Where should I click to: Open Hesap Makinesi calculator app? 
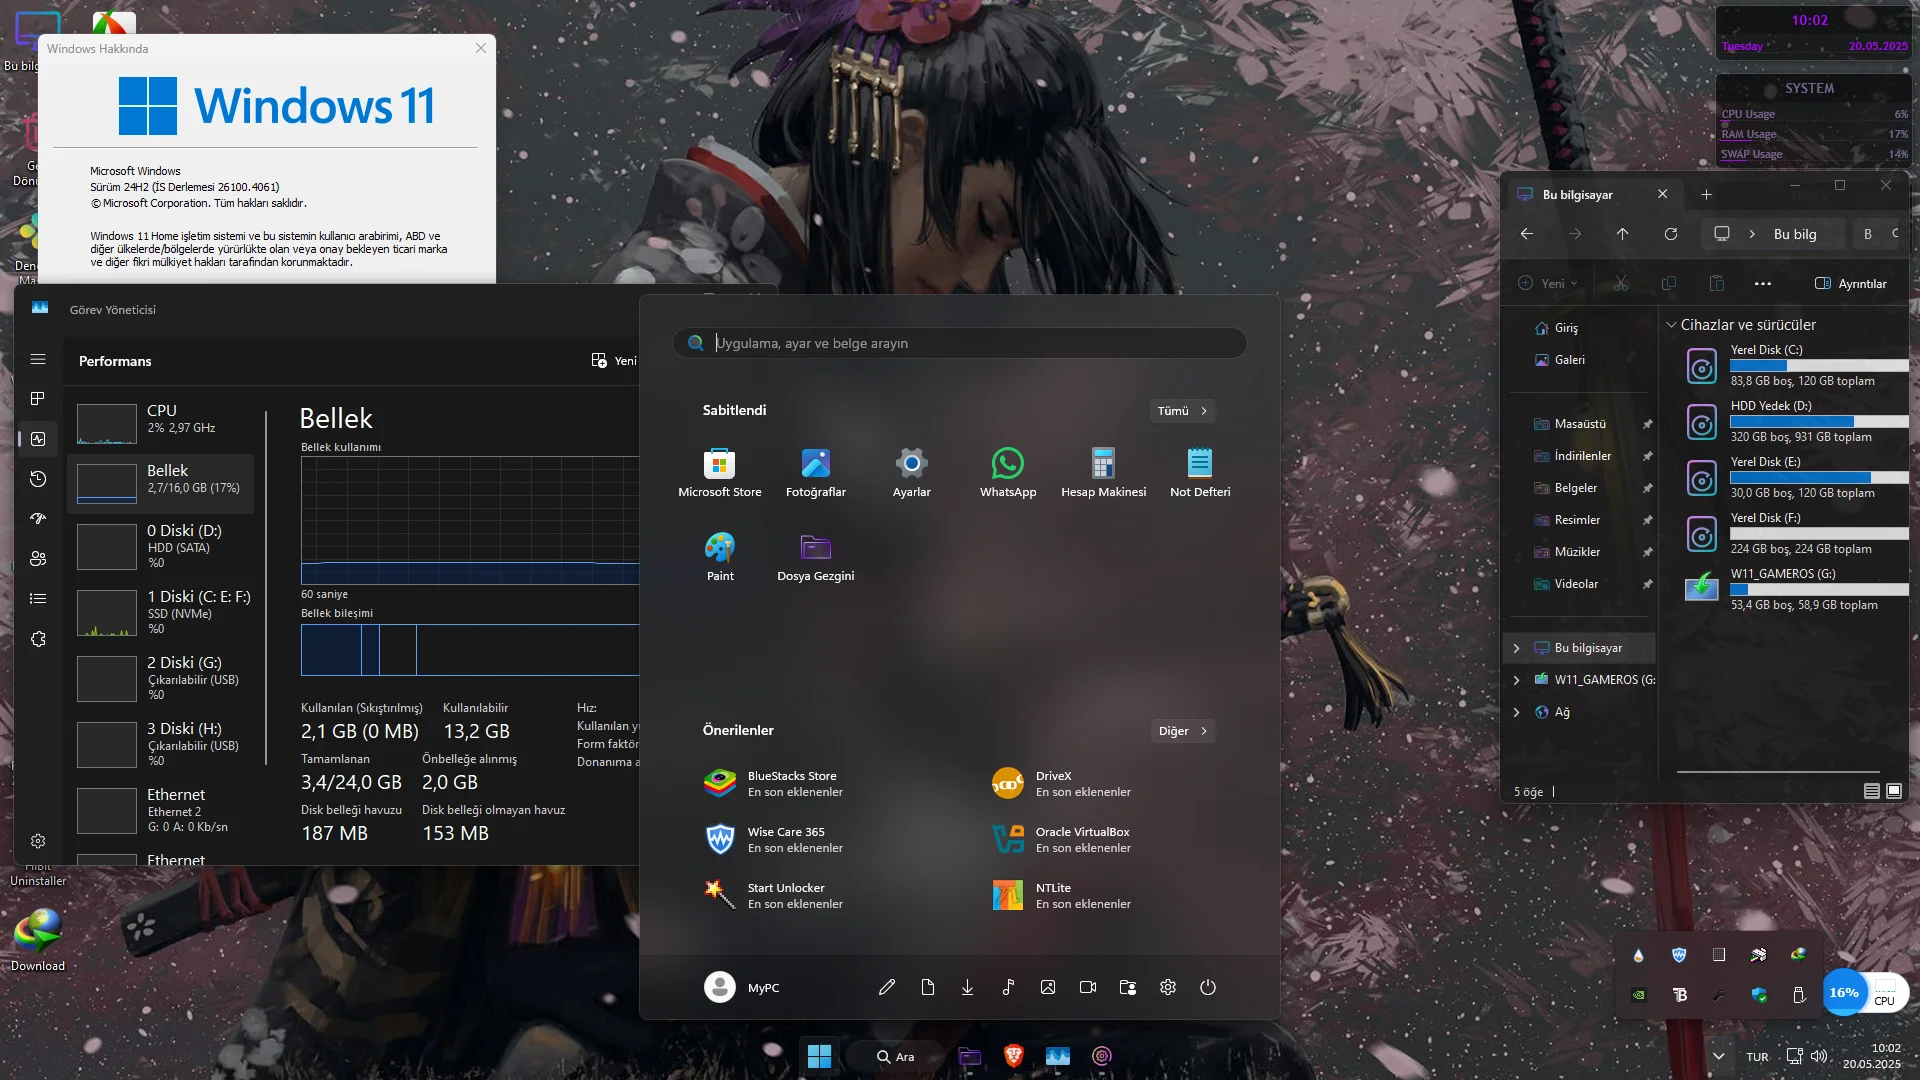[x=1103, y=472]
